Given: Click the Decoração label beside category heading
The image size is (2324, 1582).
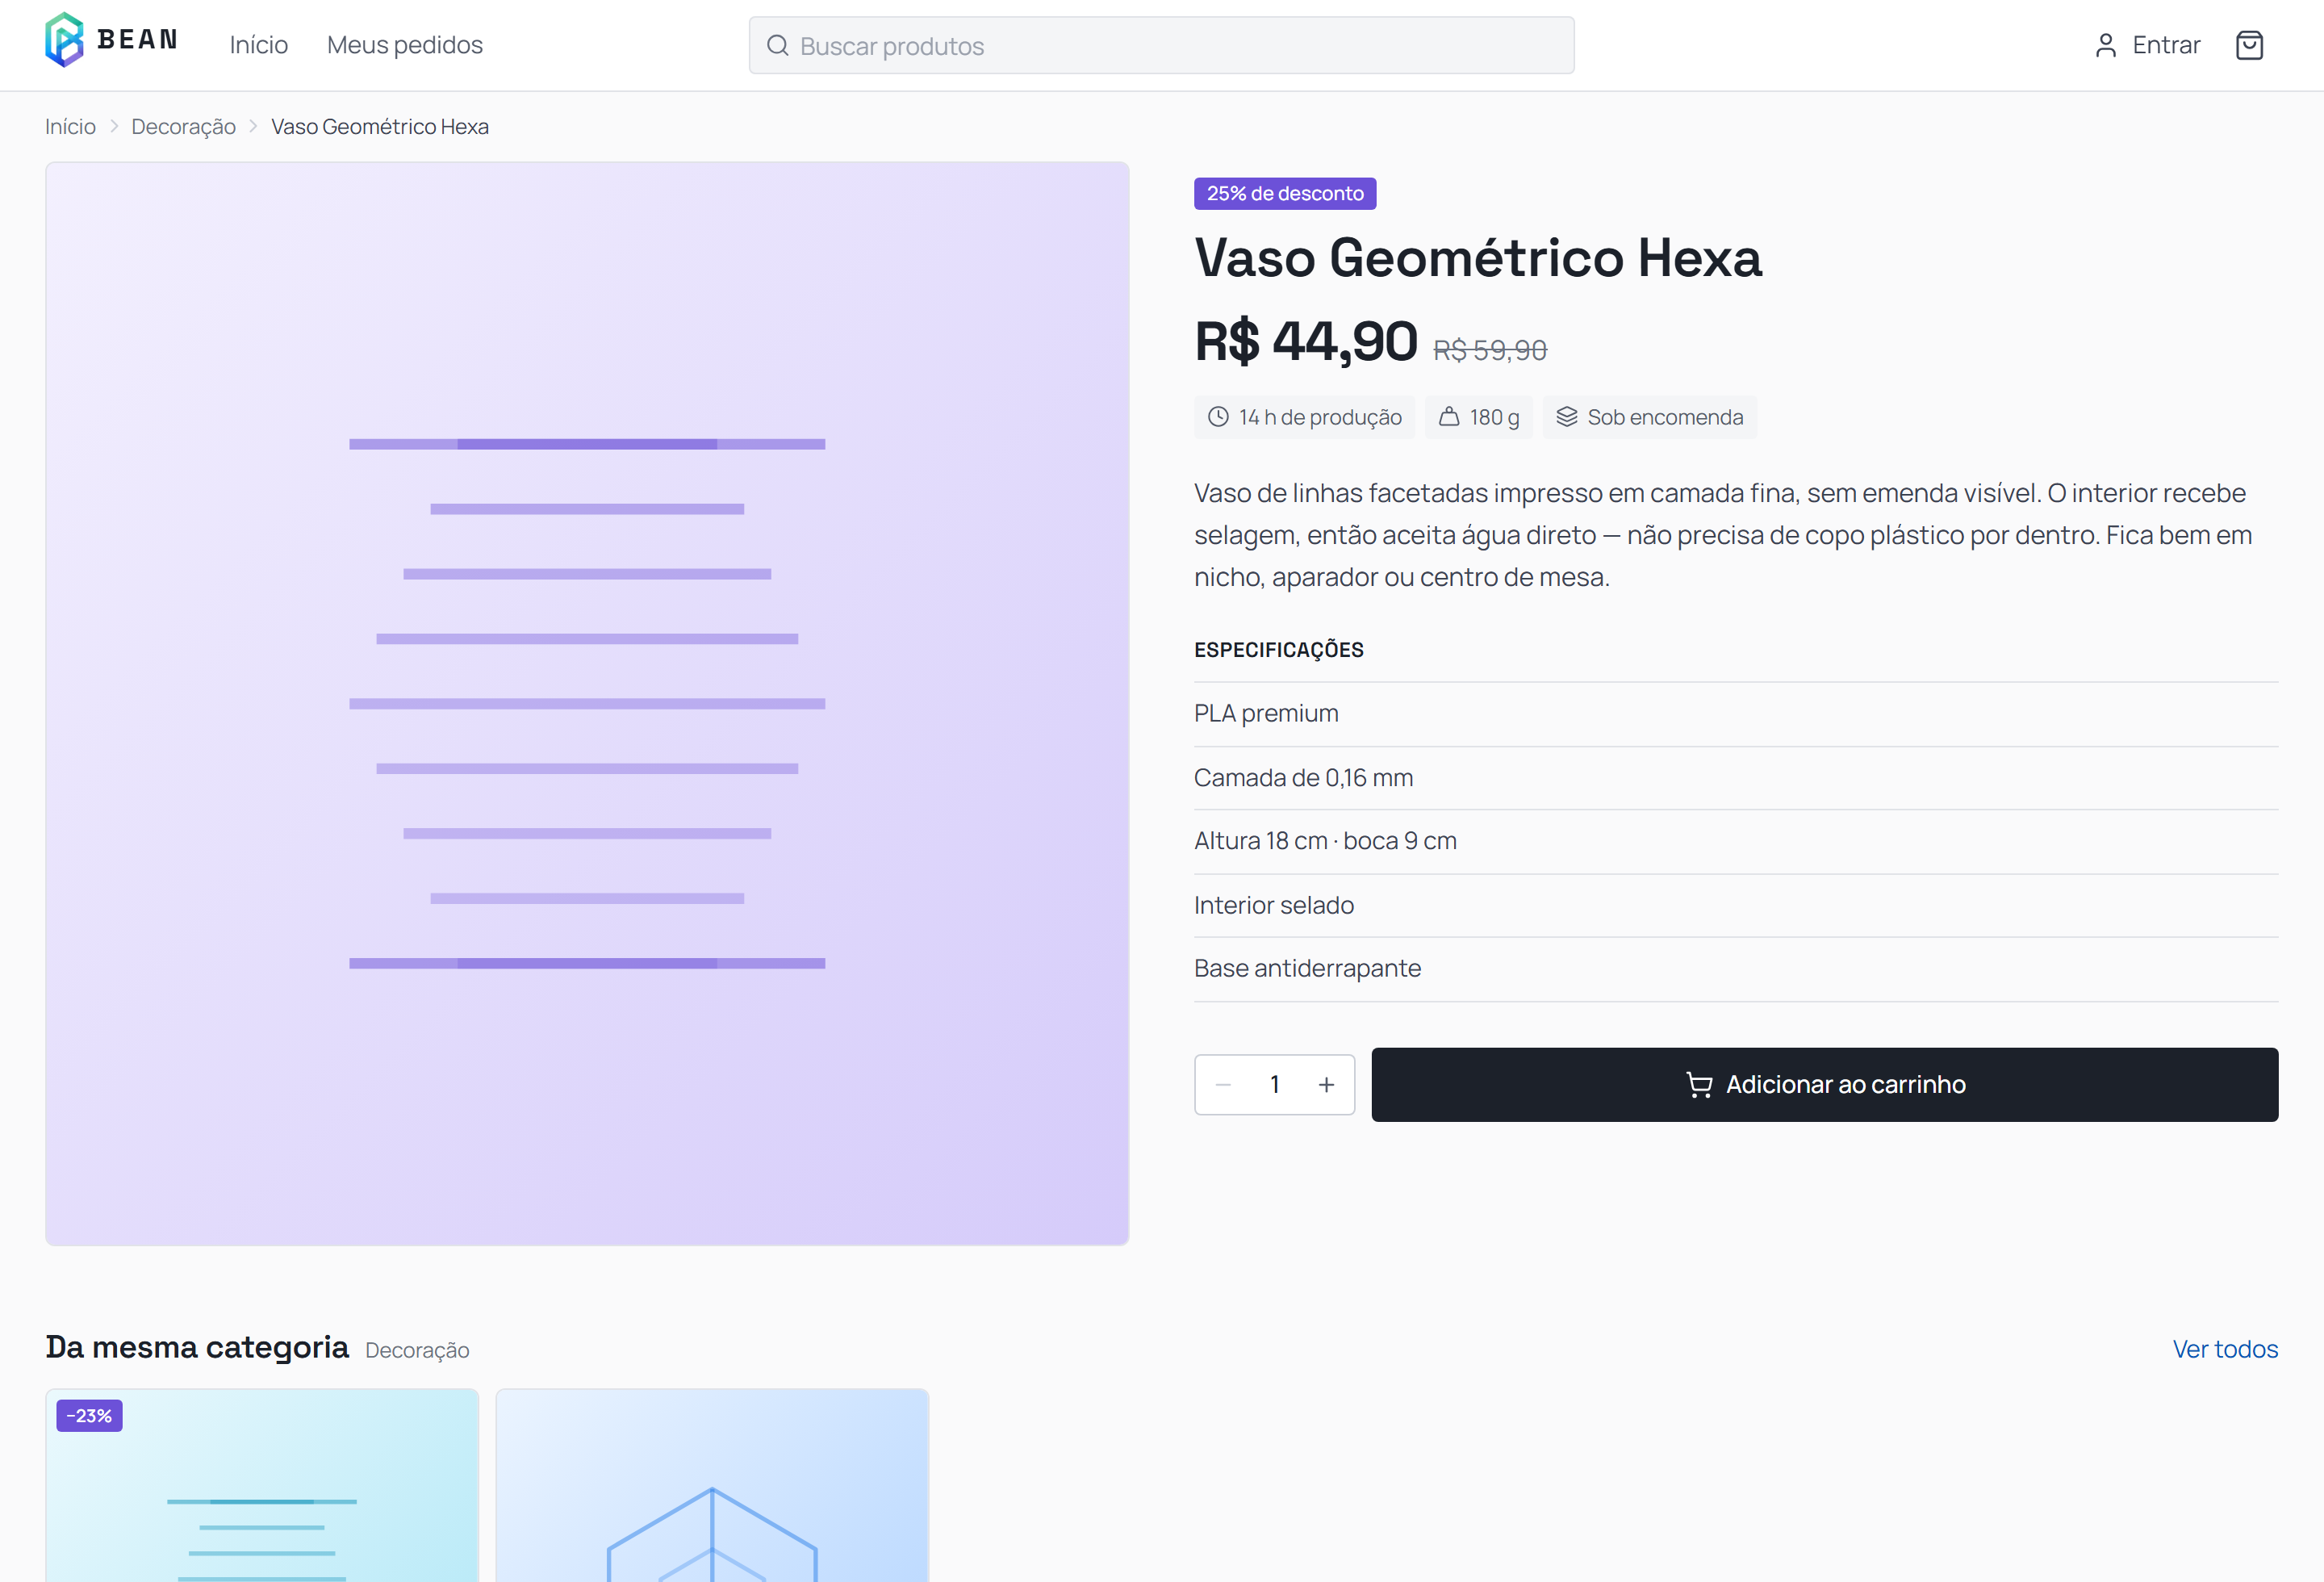Looking at the screenshot, I should (417, 1350).
